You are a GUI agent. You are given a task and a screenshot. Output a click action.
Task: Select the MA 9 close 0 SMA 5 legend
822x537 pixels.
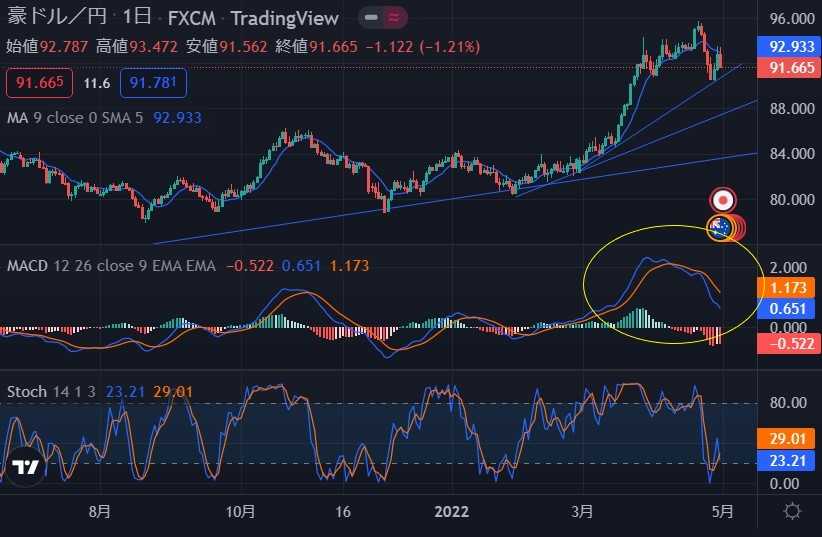[x=74, y=117]
